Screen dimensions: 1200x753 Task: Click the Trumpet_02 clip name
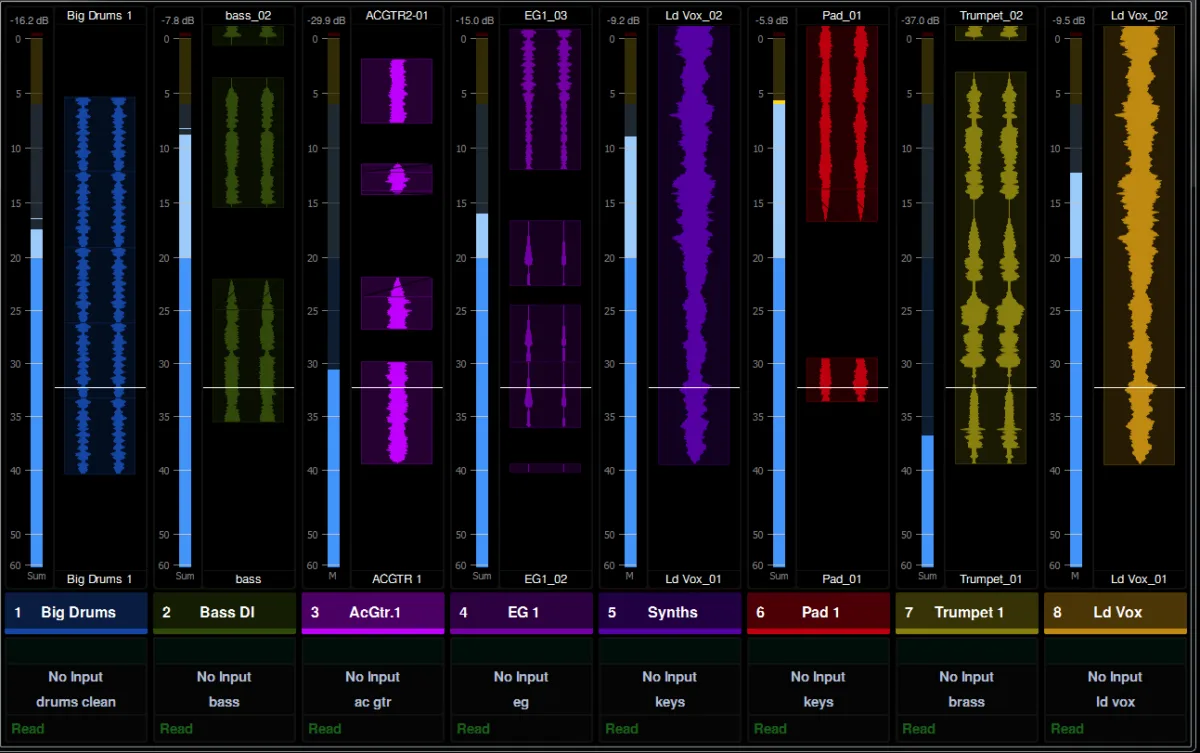991,15
